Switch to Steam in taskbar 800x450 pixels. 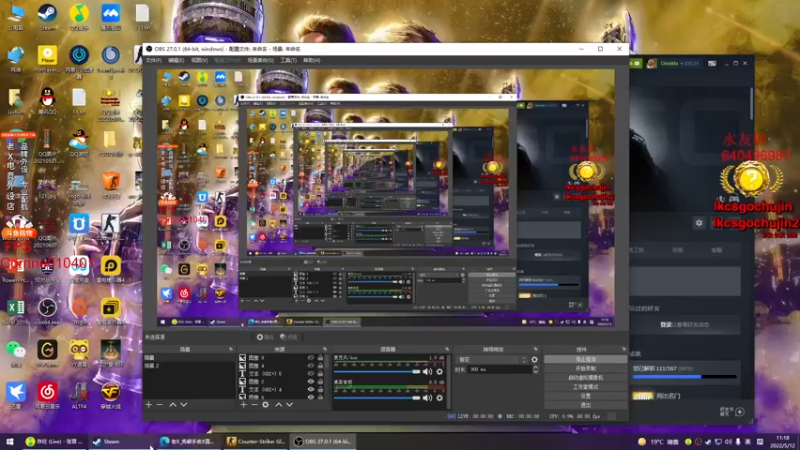tap(118, 441)
